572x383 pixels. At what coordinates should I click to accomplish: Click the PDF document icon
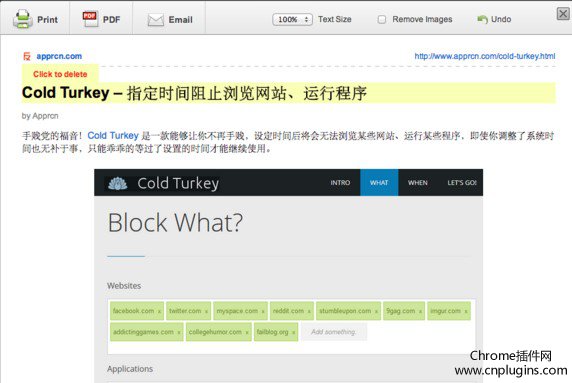tap(90, 19)
